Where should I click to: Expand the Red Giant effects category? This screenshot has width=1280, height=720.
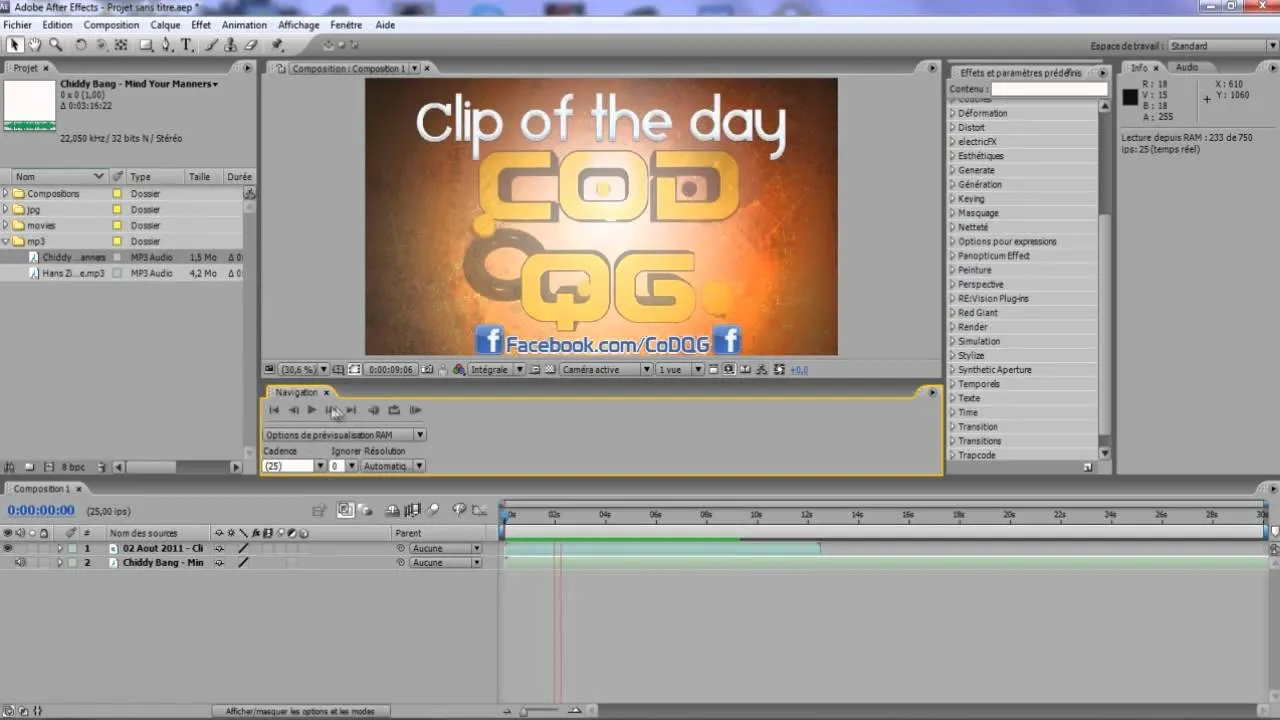pos(953,313)
